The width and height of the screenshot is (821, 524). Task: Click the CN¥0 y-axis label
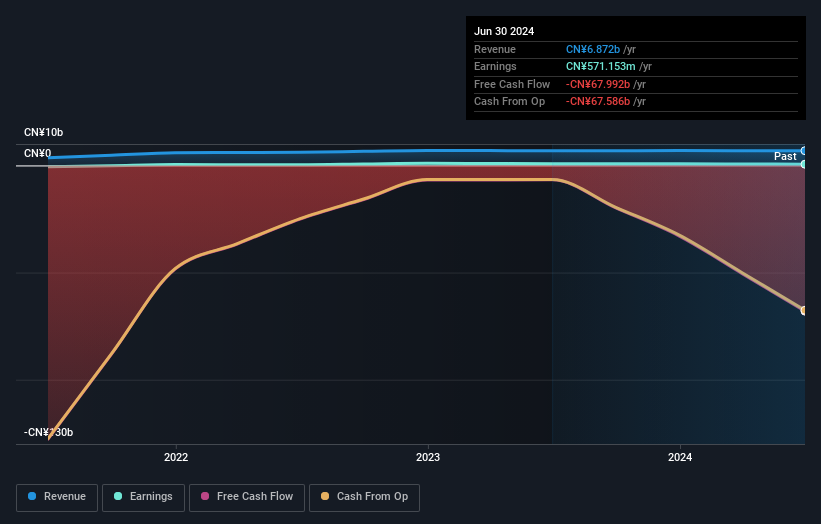(x=38, y=153)
